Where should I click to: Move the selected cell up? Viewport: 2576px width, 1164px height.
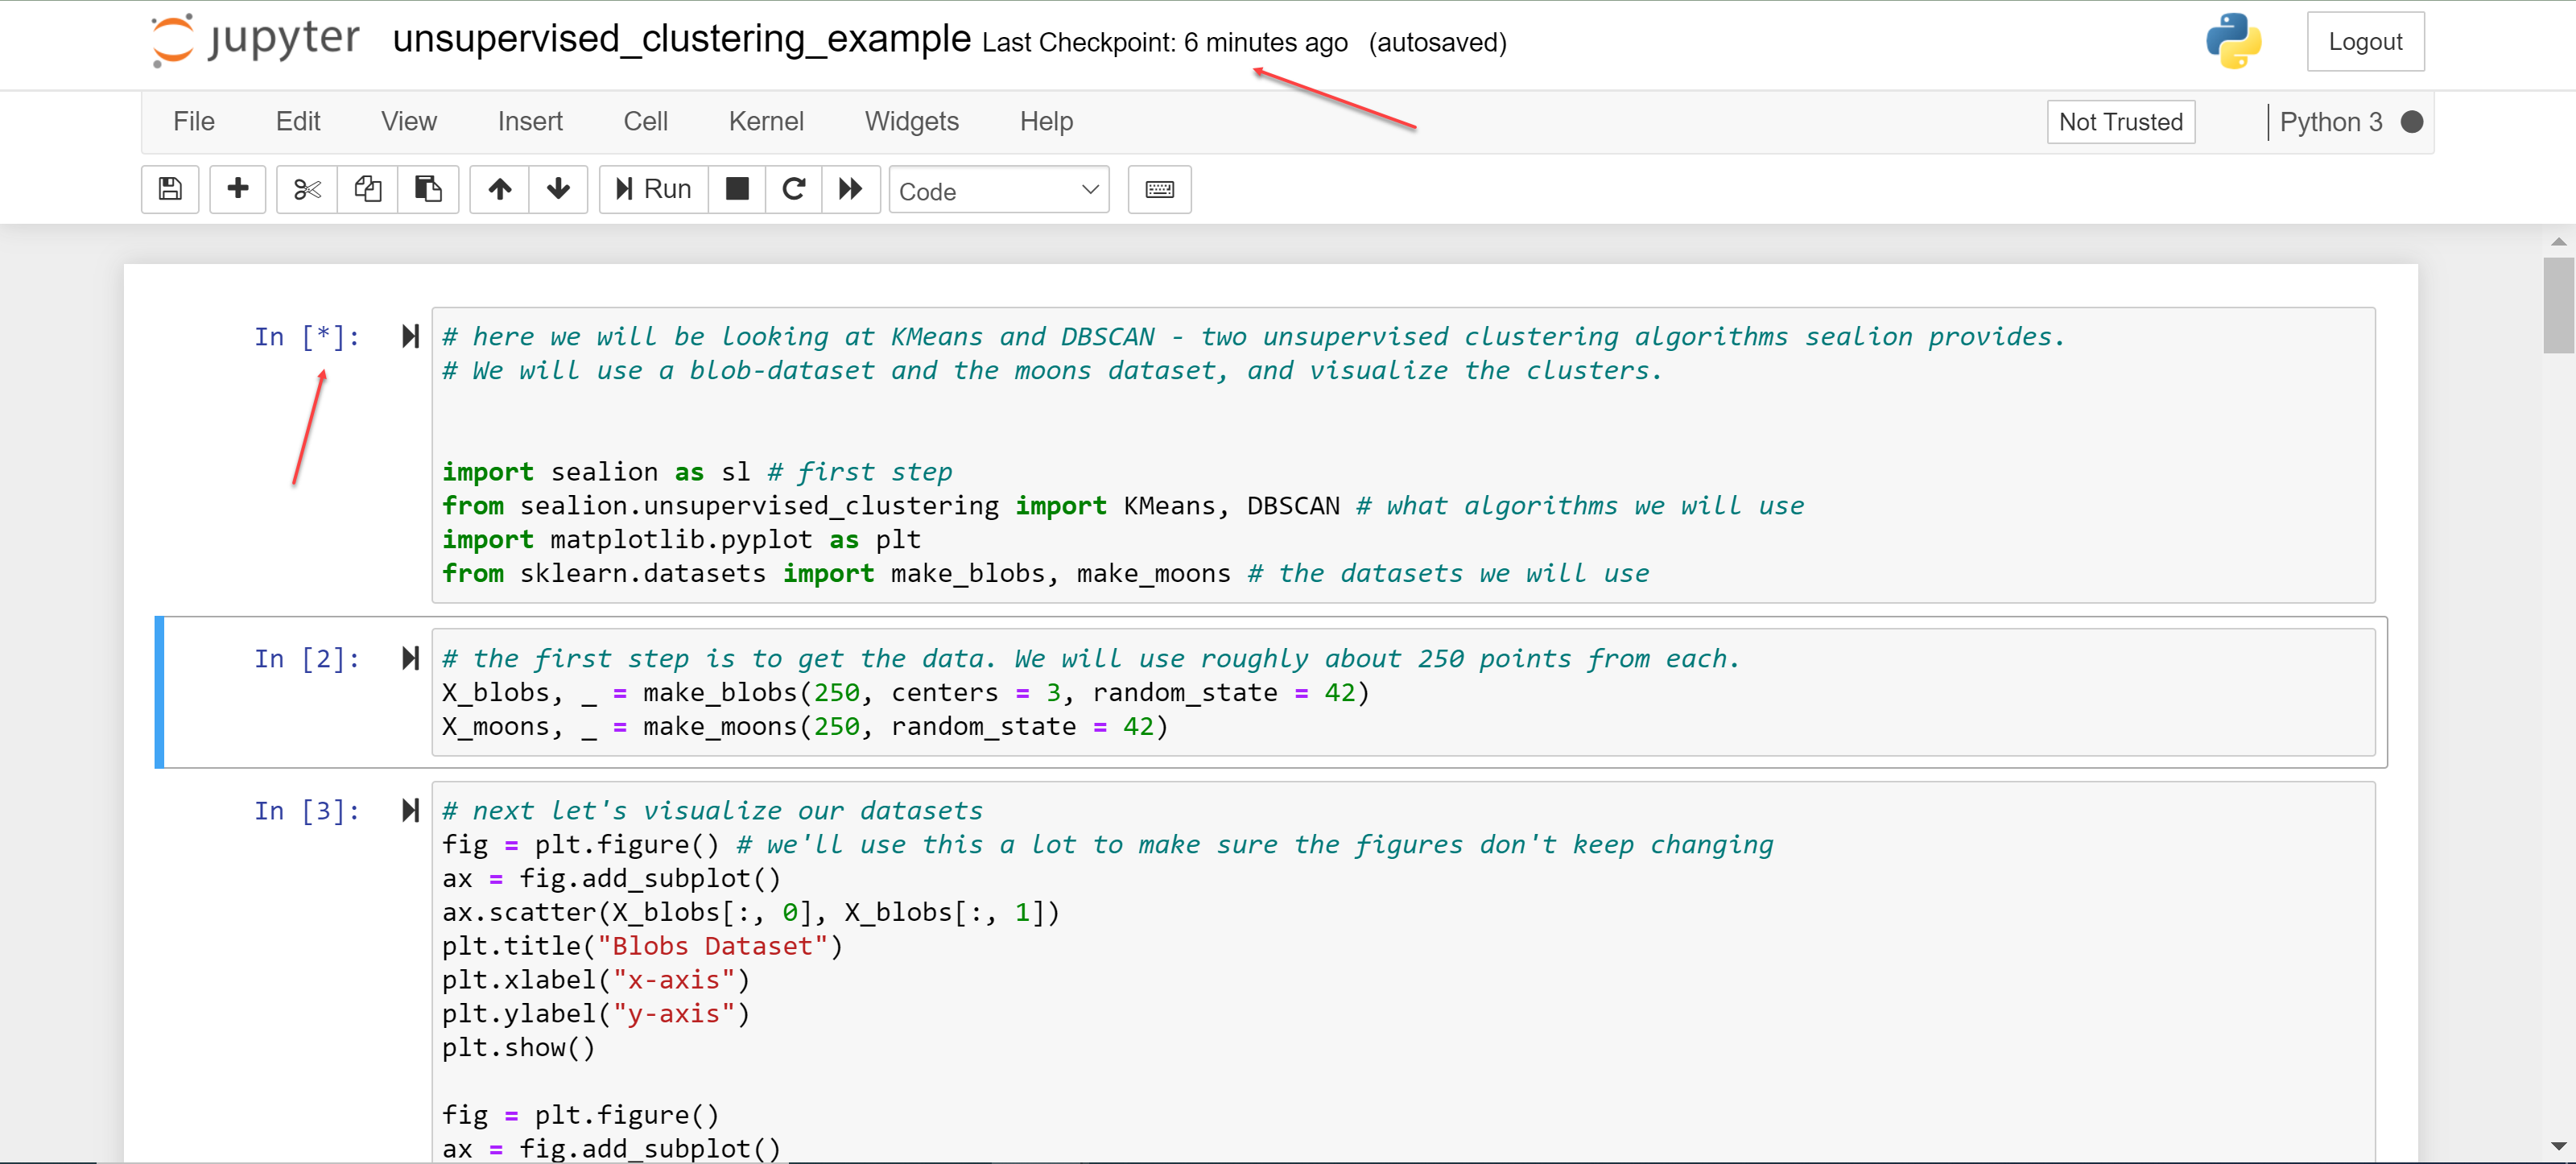click(498, 189)
